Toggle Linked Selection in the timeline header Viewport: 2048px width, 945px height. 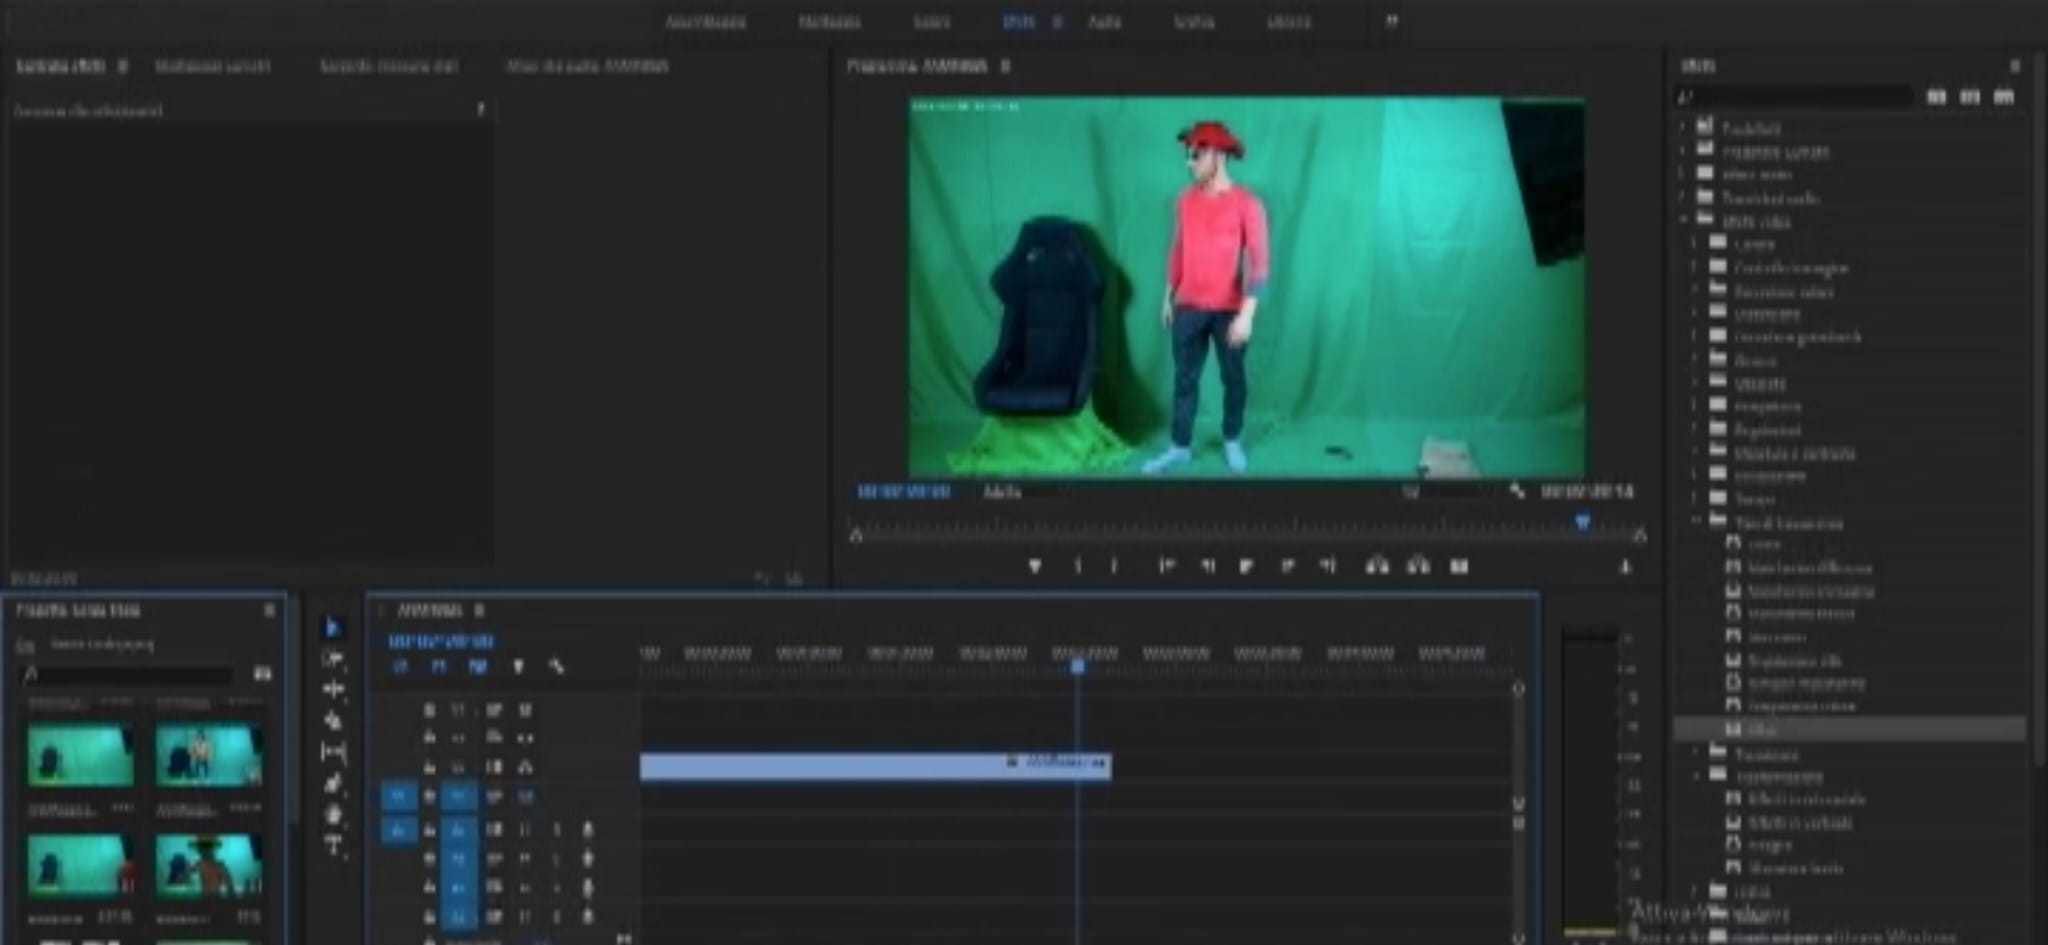tap(478, 666)
